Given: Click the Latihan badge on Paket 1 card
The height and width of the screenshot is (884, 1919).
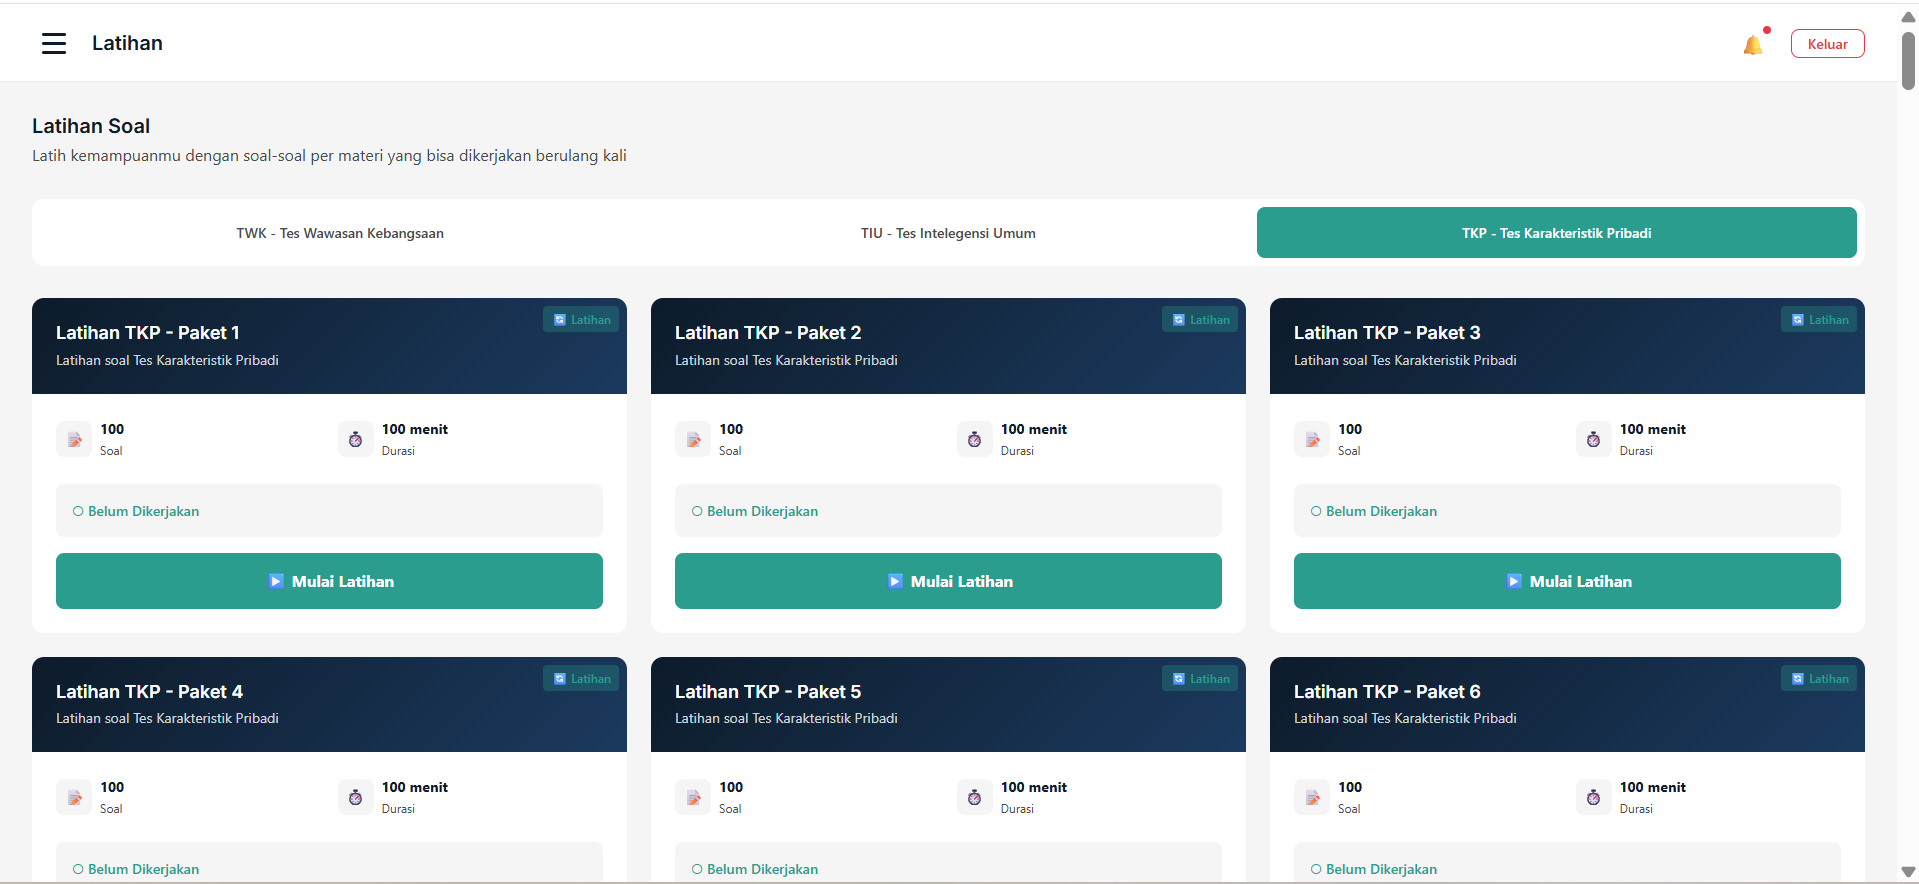Looking at the screenshot, I should click(x=581, y=320).
